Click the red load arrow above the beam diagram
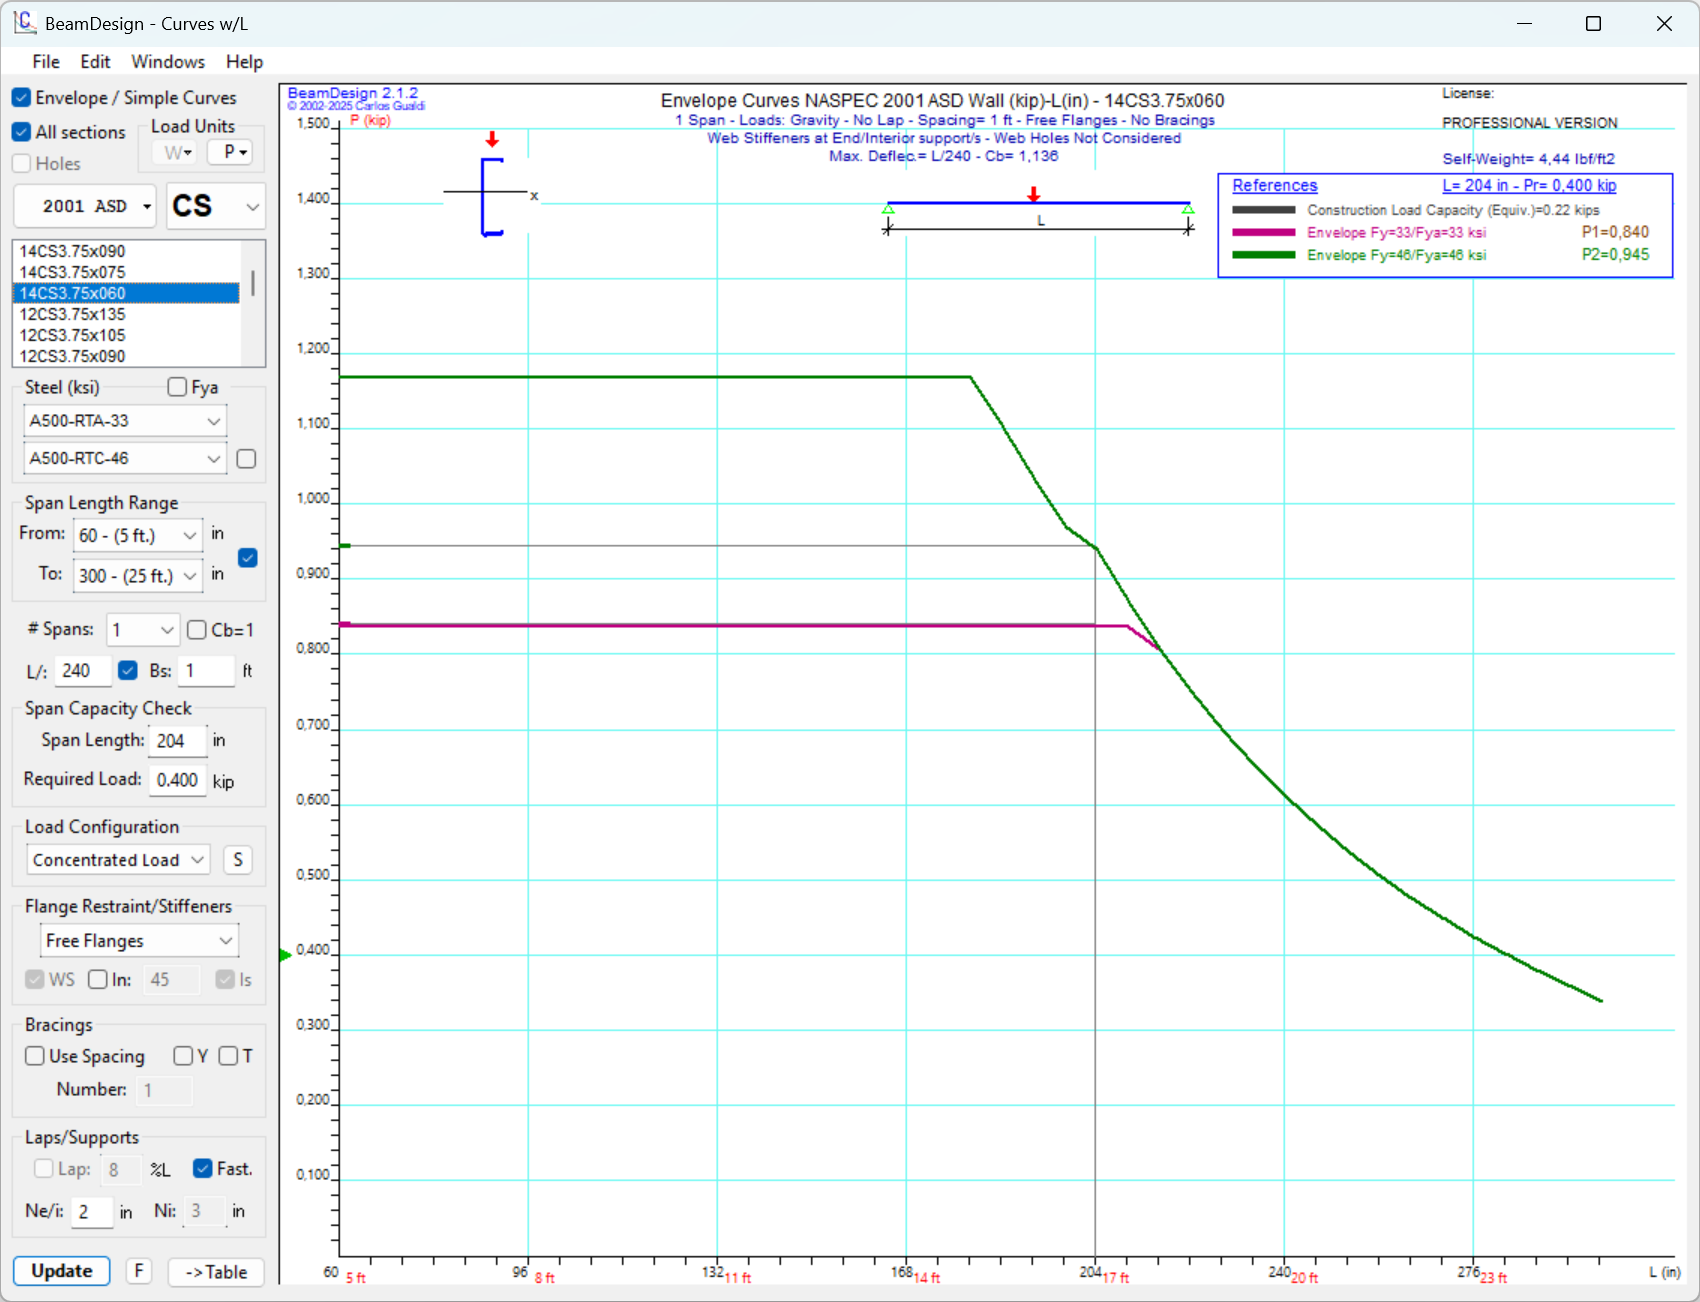Image resolution: width=1700 pixels, height=1302 pixels. [x=1034, y=194]
